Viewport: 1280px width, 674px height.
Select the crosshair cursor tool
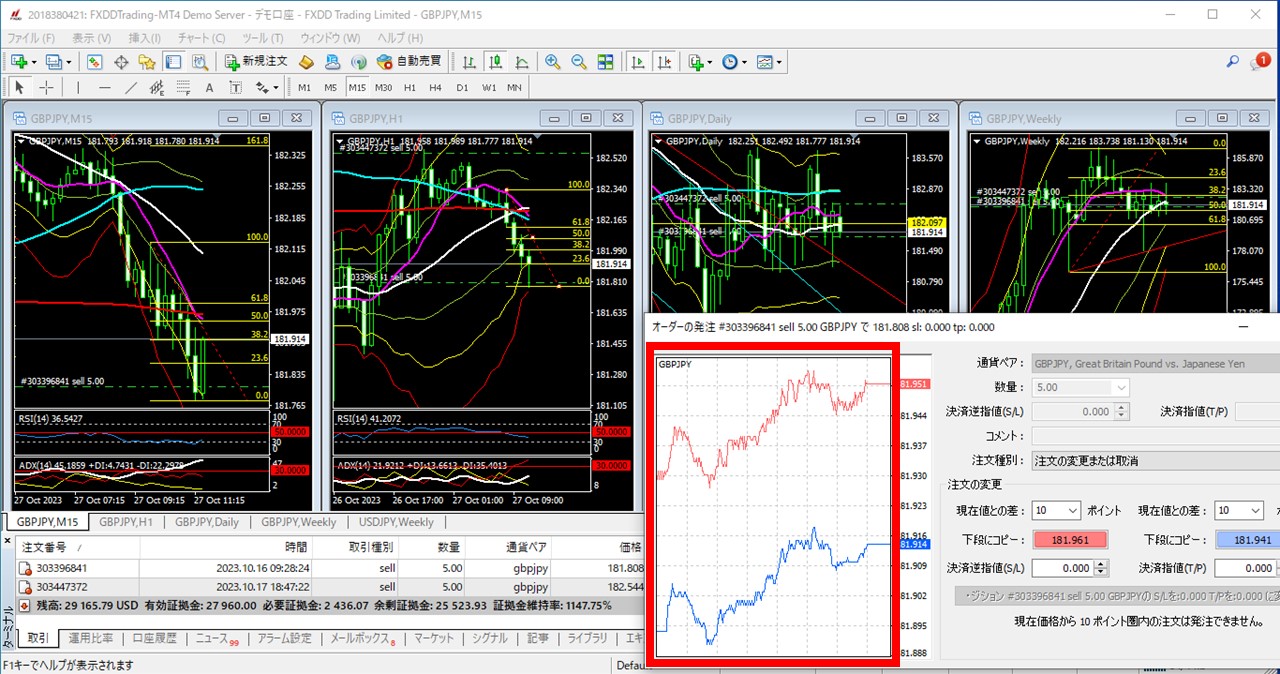pyautogui.click(x=46, y=87)
